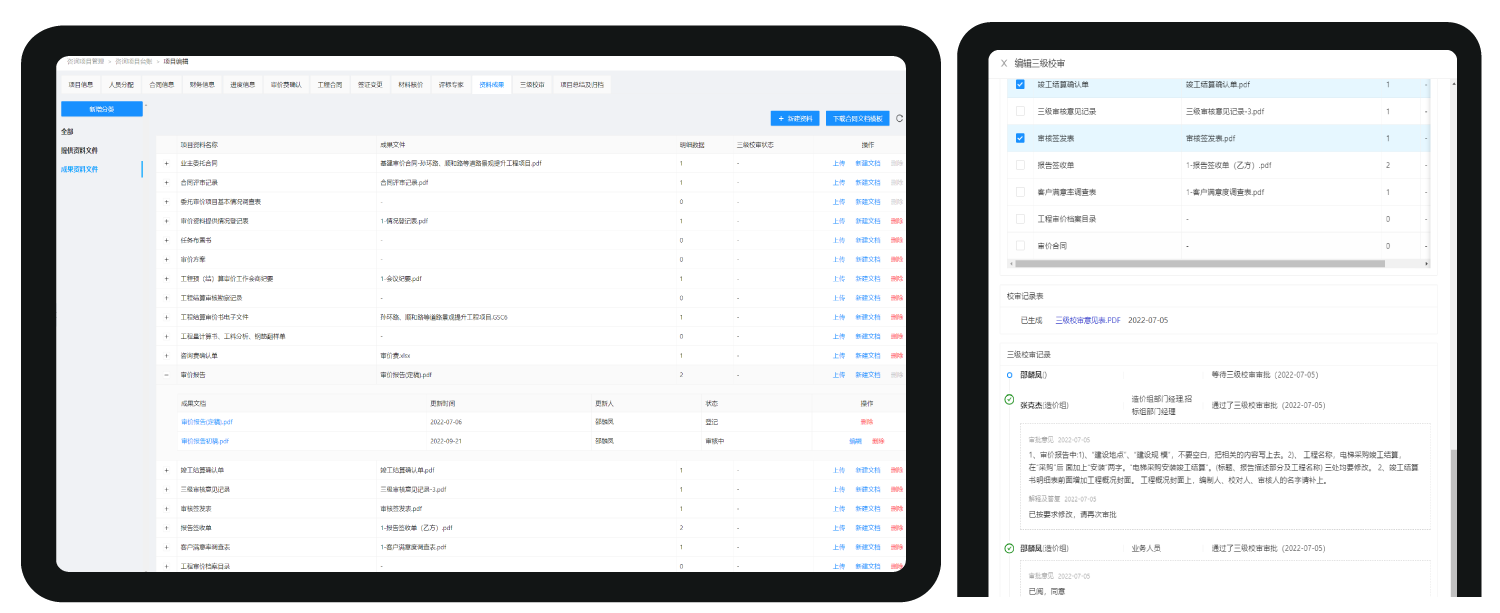Open 审价报告(定稿).pdf link in sub-table
The image size is (1500, 613).
pos(207,422)
